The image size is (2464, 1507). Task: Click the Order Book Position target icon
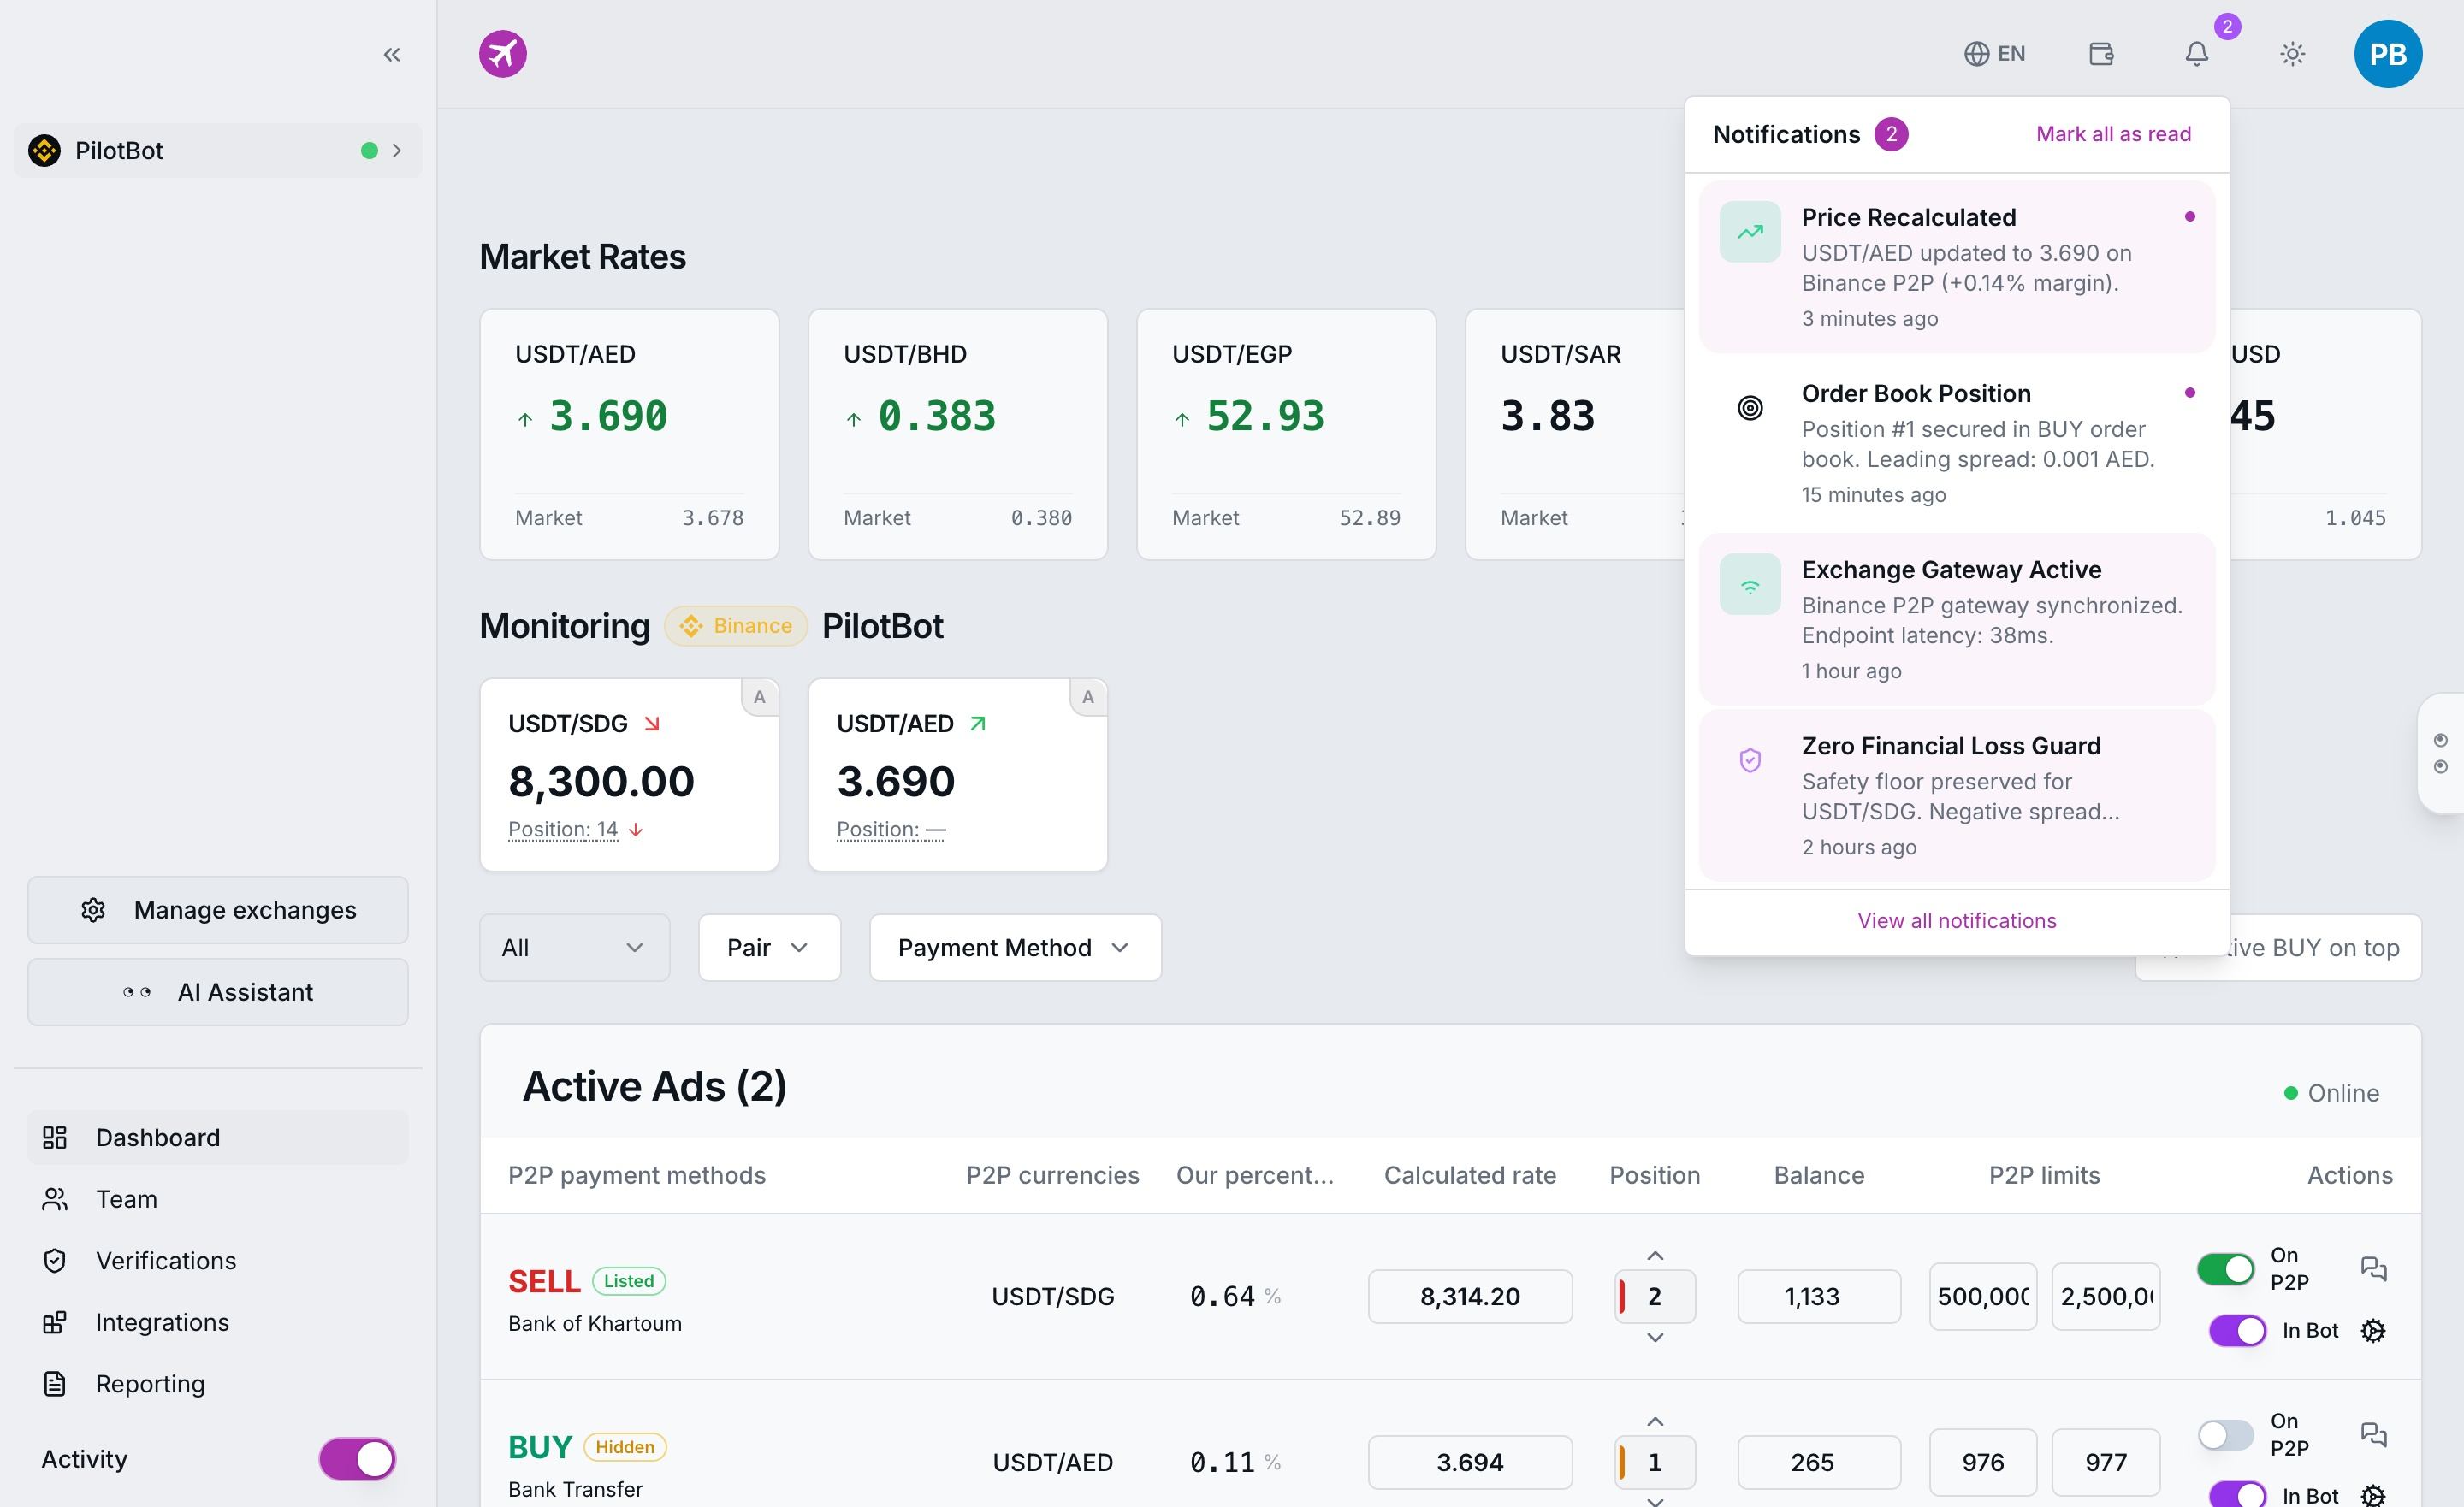(x=1750, y=408)
